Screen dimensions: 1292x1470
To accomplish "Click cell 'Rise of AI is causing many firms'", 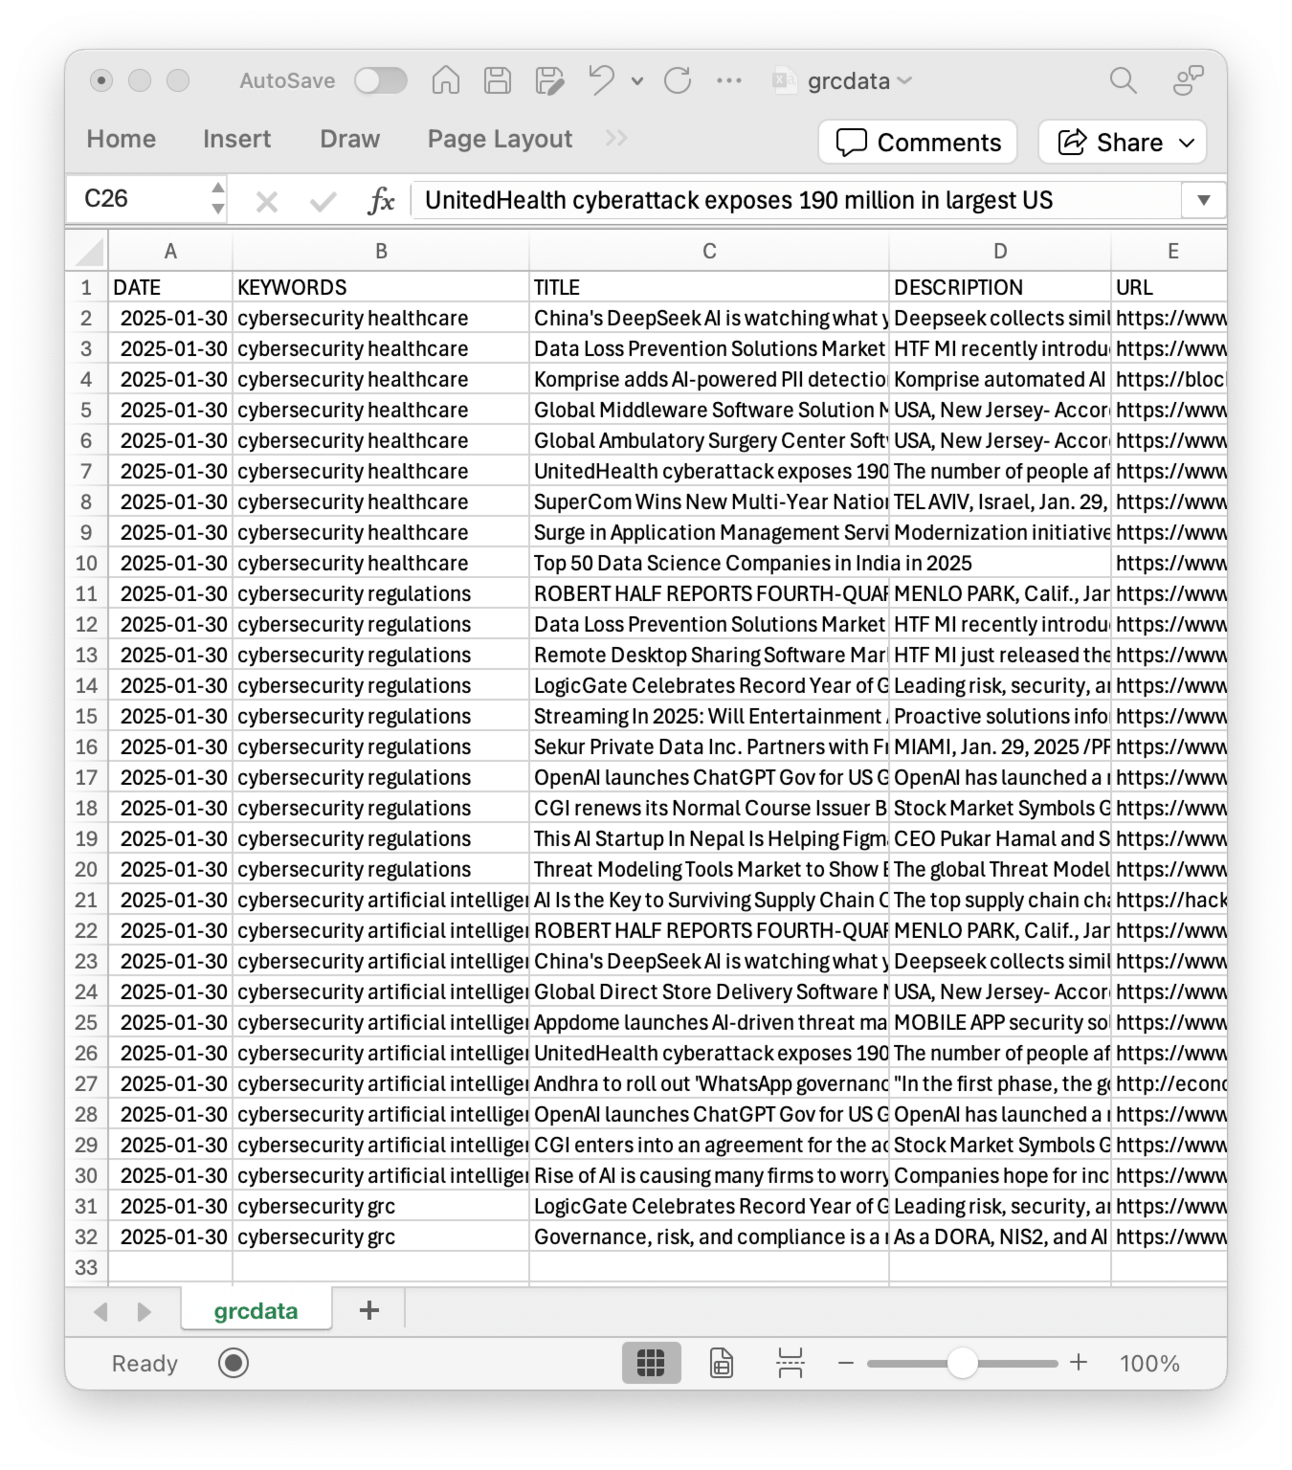I will click(709, 1176).
